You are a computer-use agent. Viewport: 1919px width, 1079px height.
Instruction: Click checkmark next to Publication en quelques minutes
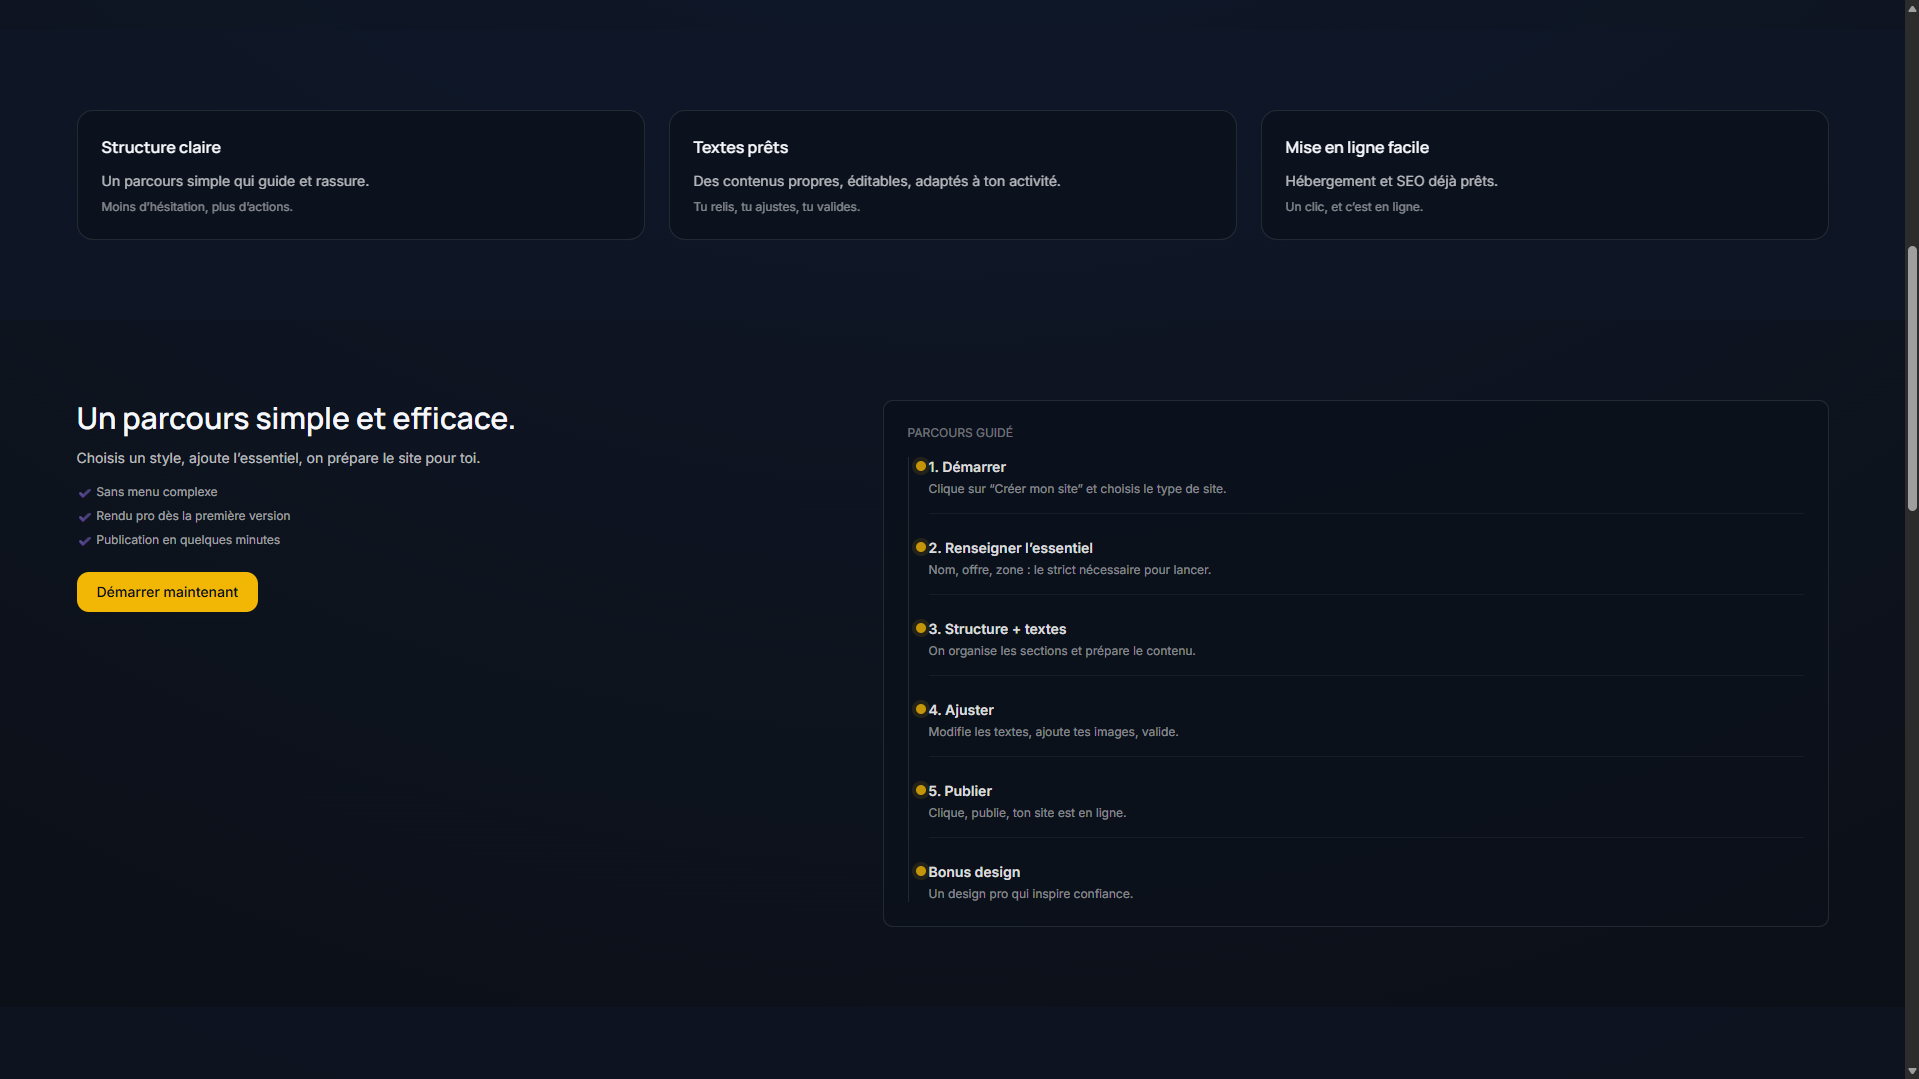tap(85, 541)
